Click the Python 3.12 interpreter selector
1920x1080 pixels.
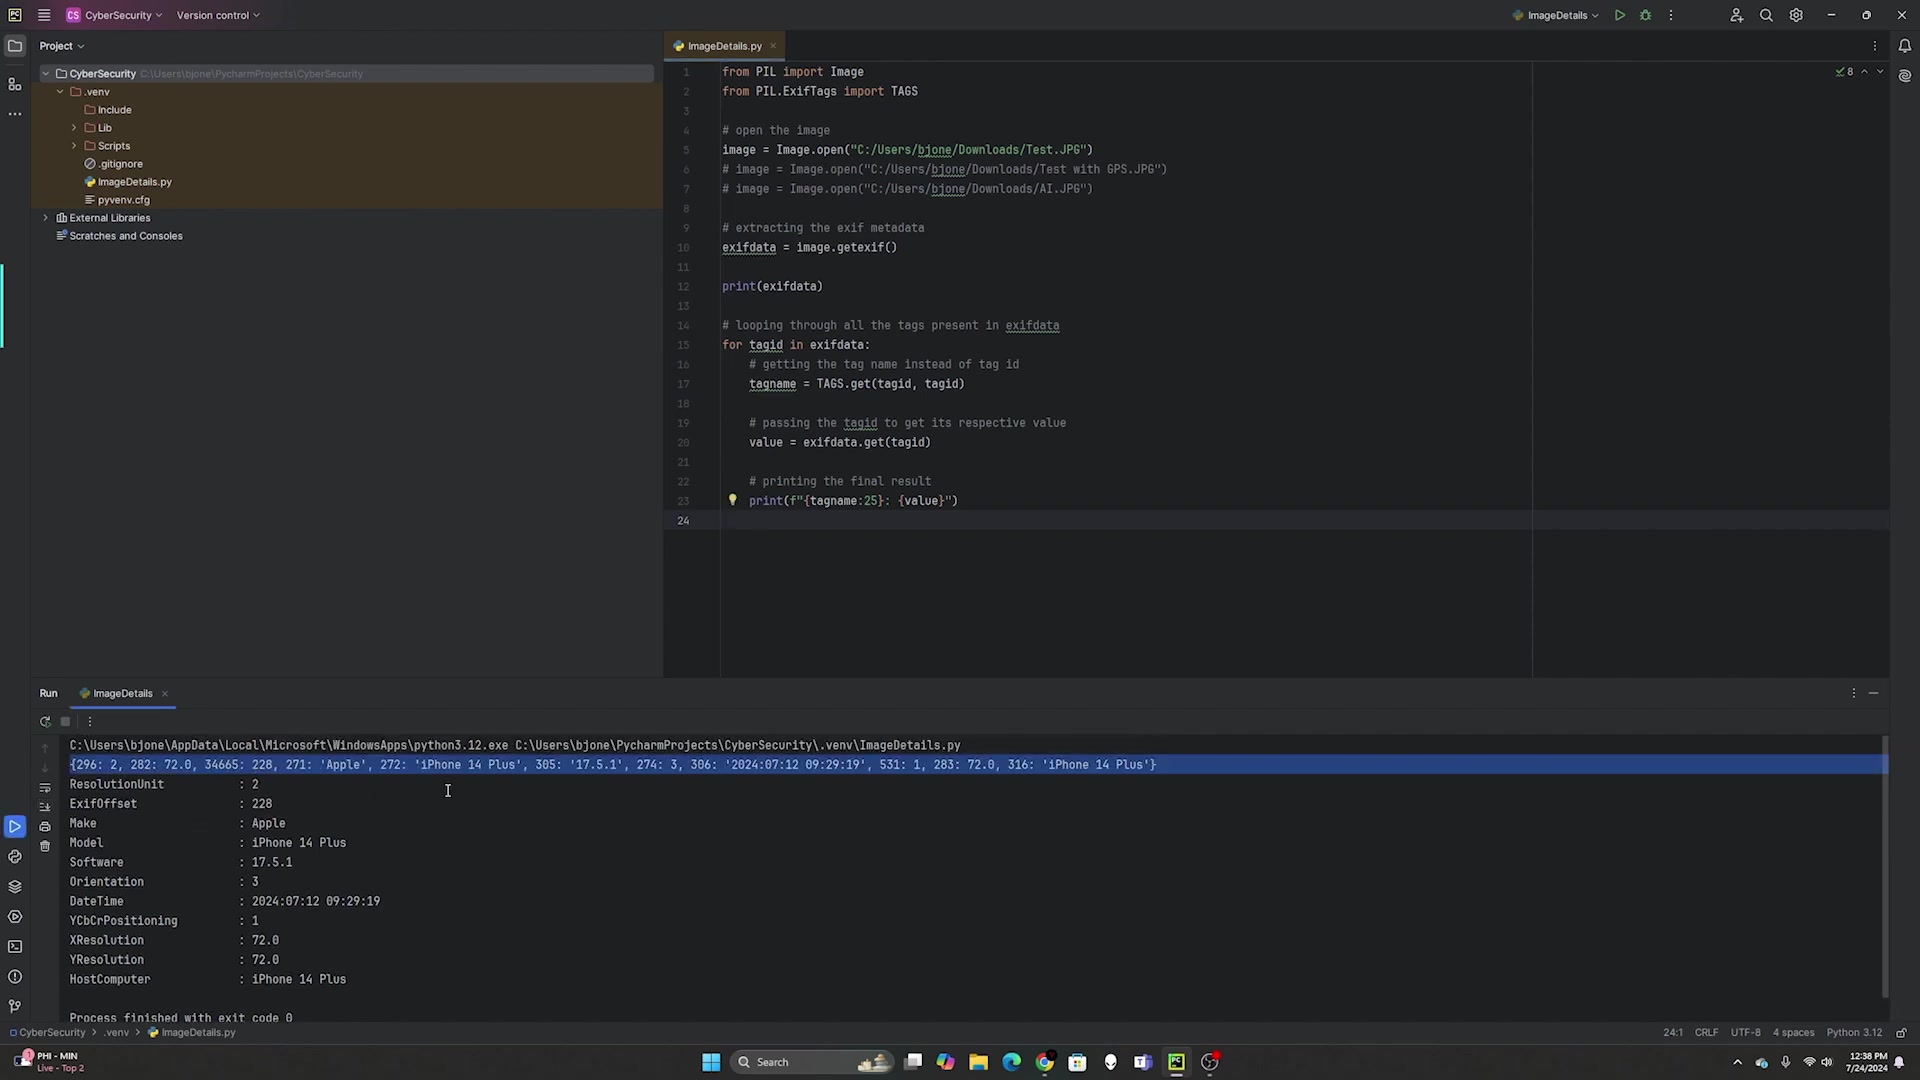tap(1853, 1033)
